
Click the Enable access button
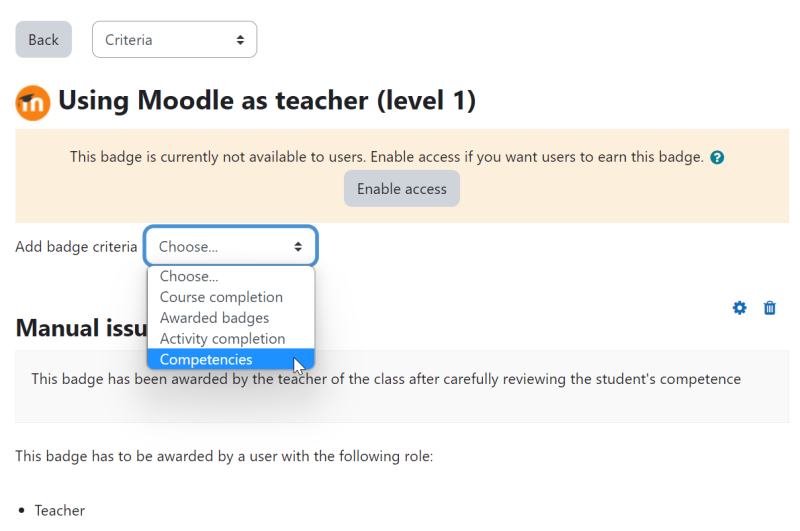point(402,189)
